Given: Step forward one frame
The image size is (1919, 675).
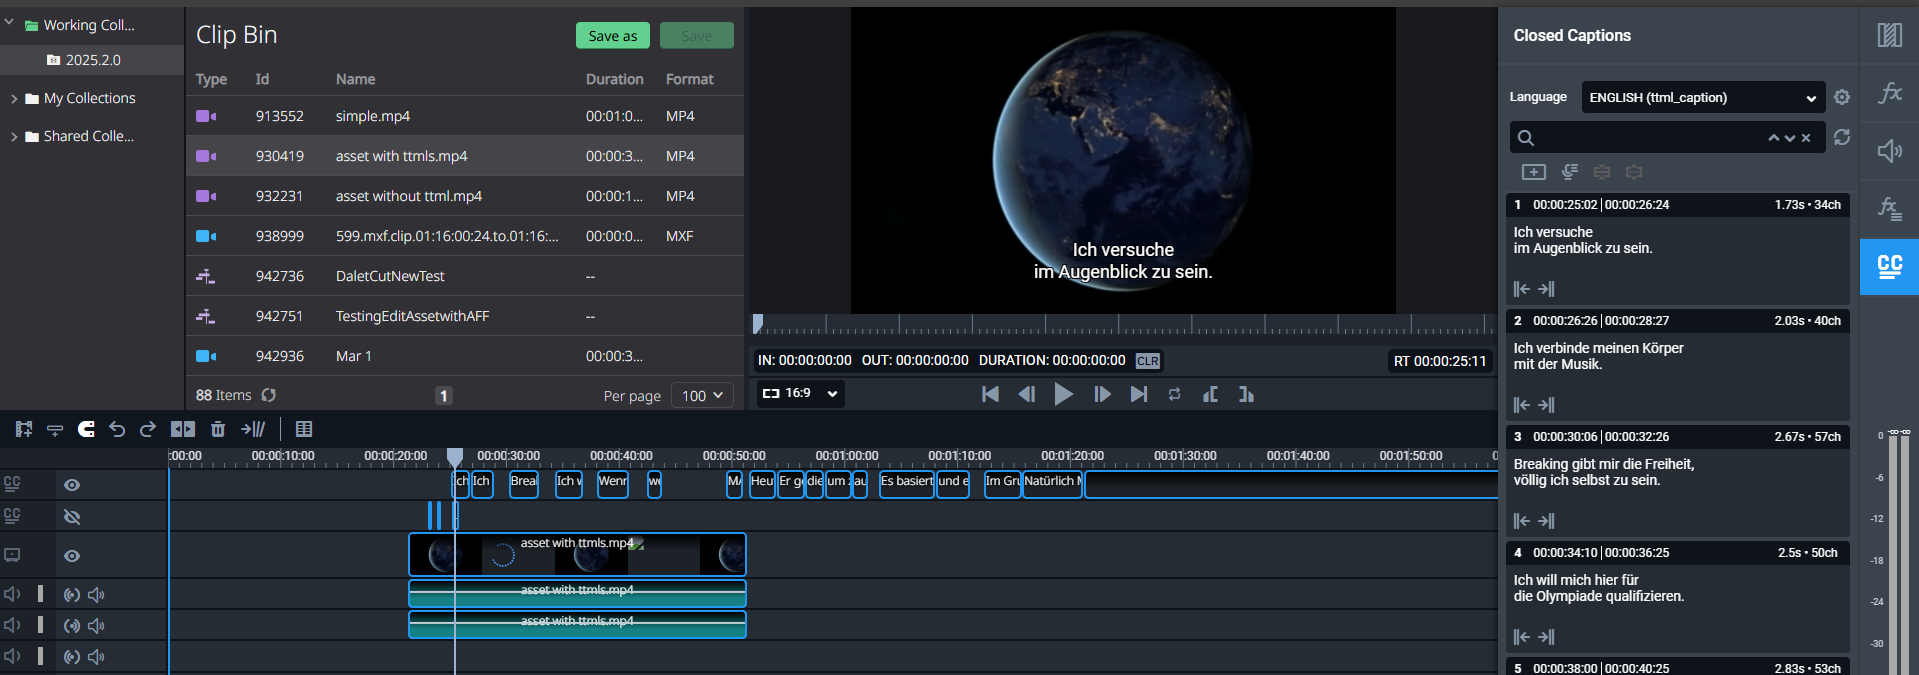Looking at the screenshot, I should pyautogui.click(x=1102, y=394).
